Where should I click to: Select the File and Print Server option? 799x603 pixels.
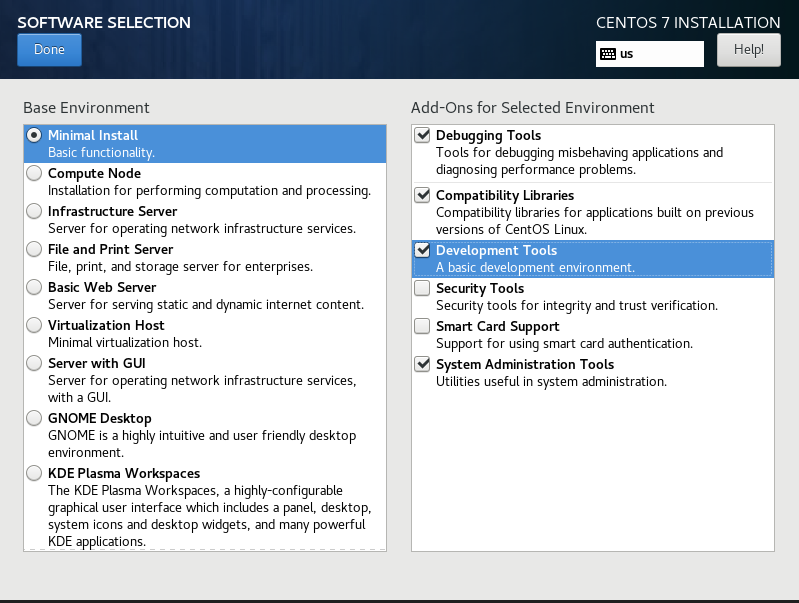[x=35, y=249]
